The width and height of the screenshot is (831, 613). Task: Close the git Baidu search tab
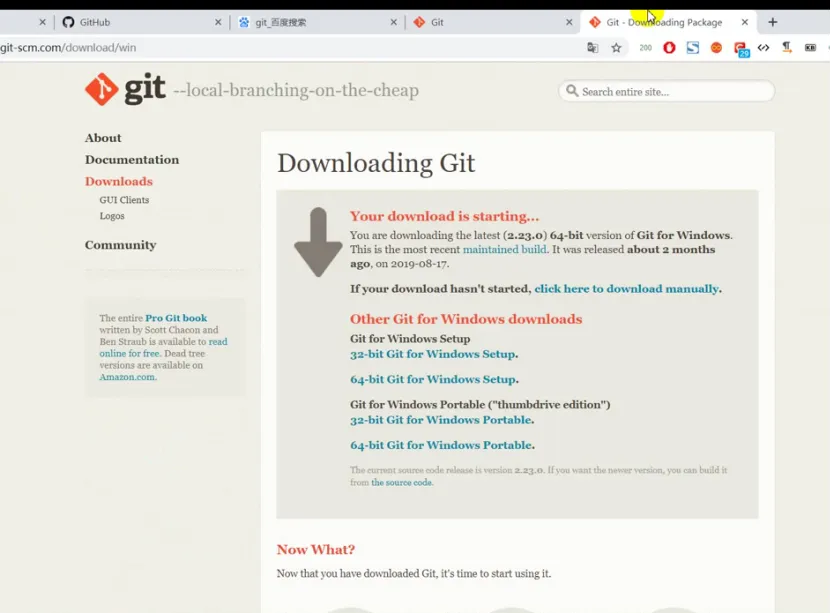tap(393, 22)
